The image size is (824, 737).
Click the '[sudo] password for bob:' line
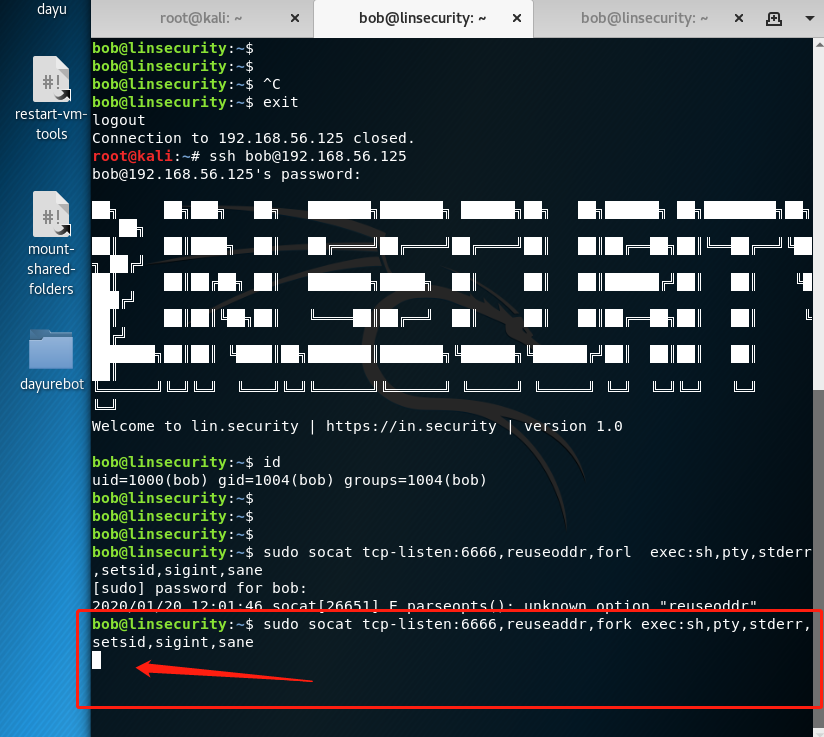tap(199, 588)
